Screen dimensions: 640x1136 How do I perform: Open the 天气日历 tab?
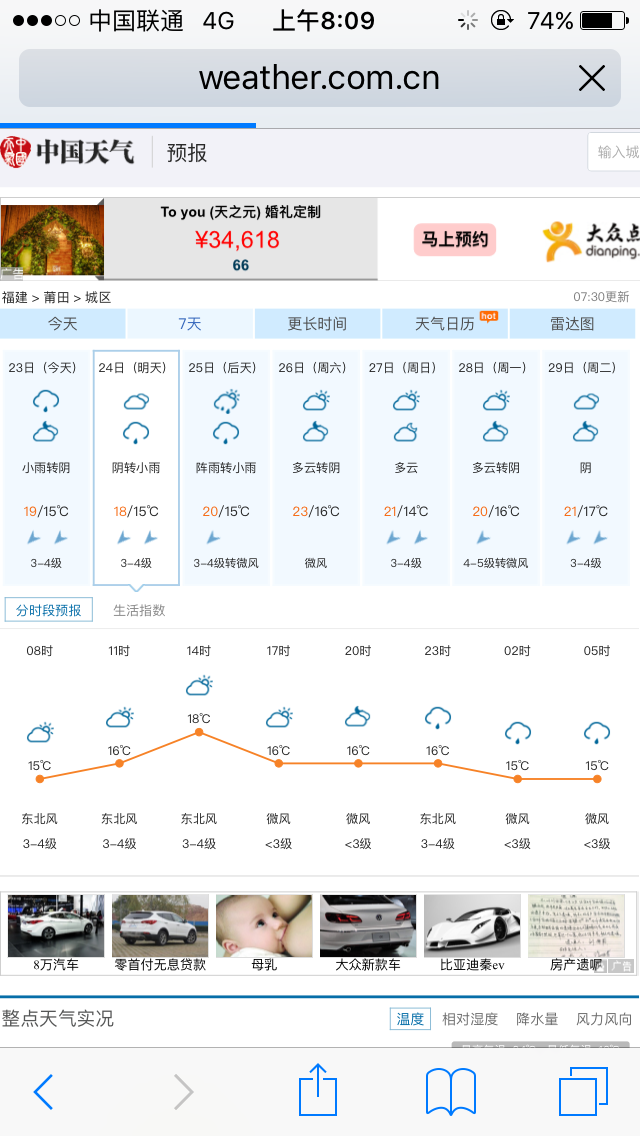pos(445,324)
